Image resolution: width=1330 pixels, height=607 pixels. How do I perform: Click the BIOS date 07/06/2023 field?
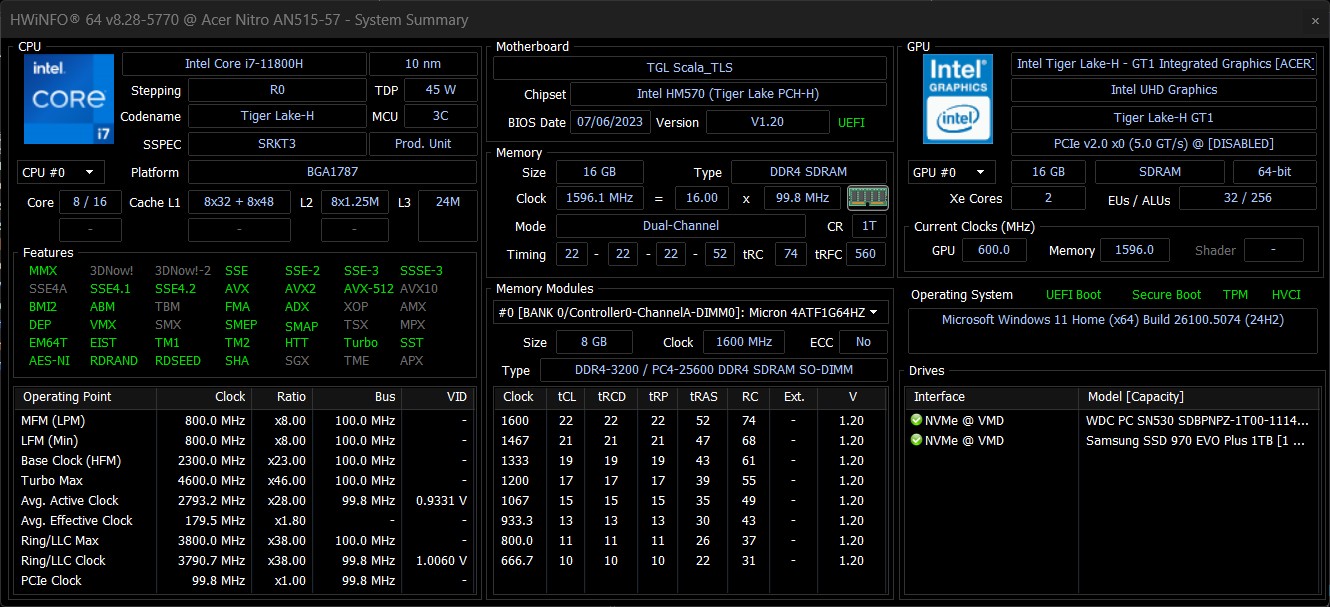610,122
